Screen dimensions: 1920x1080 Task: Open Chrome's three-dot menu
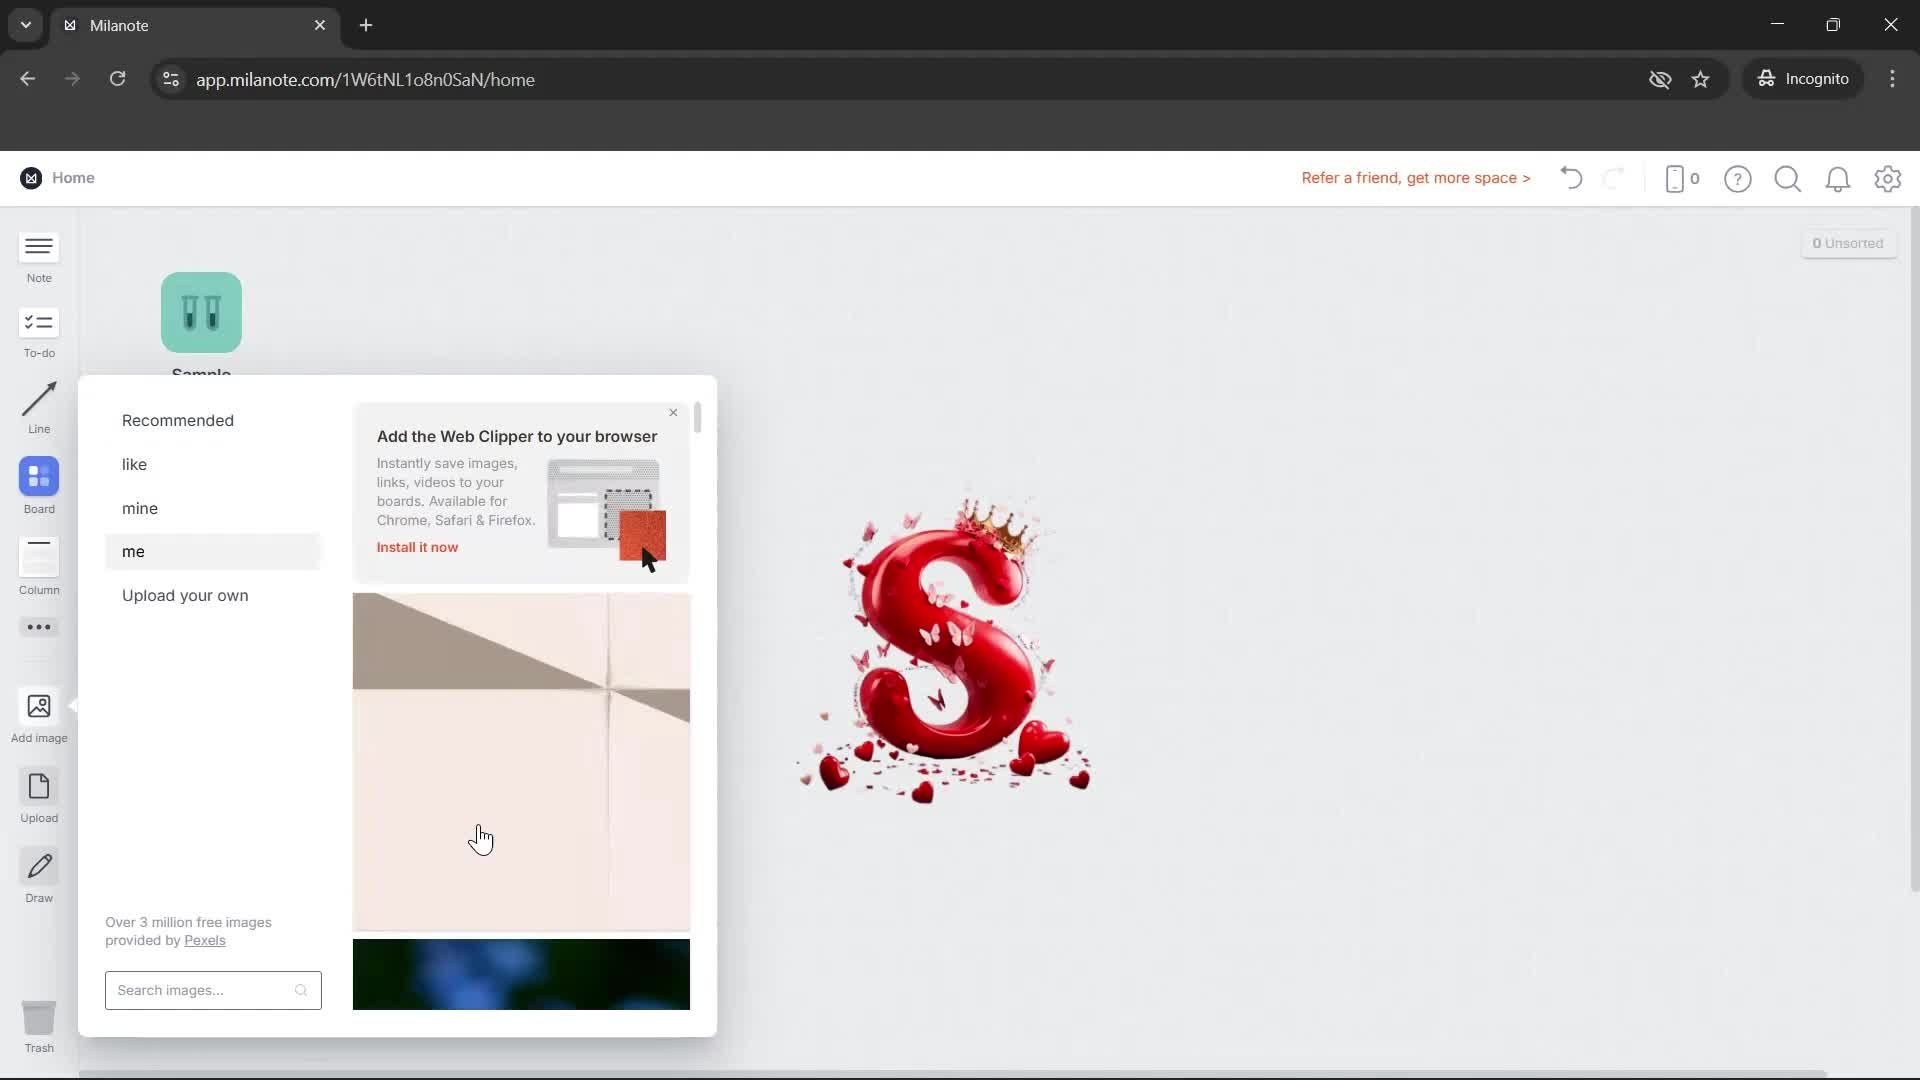click(x=1893, y=79)
